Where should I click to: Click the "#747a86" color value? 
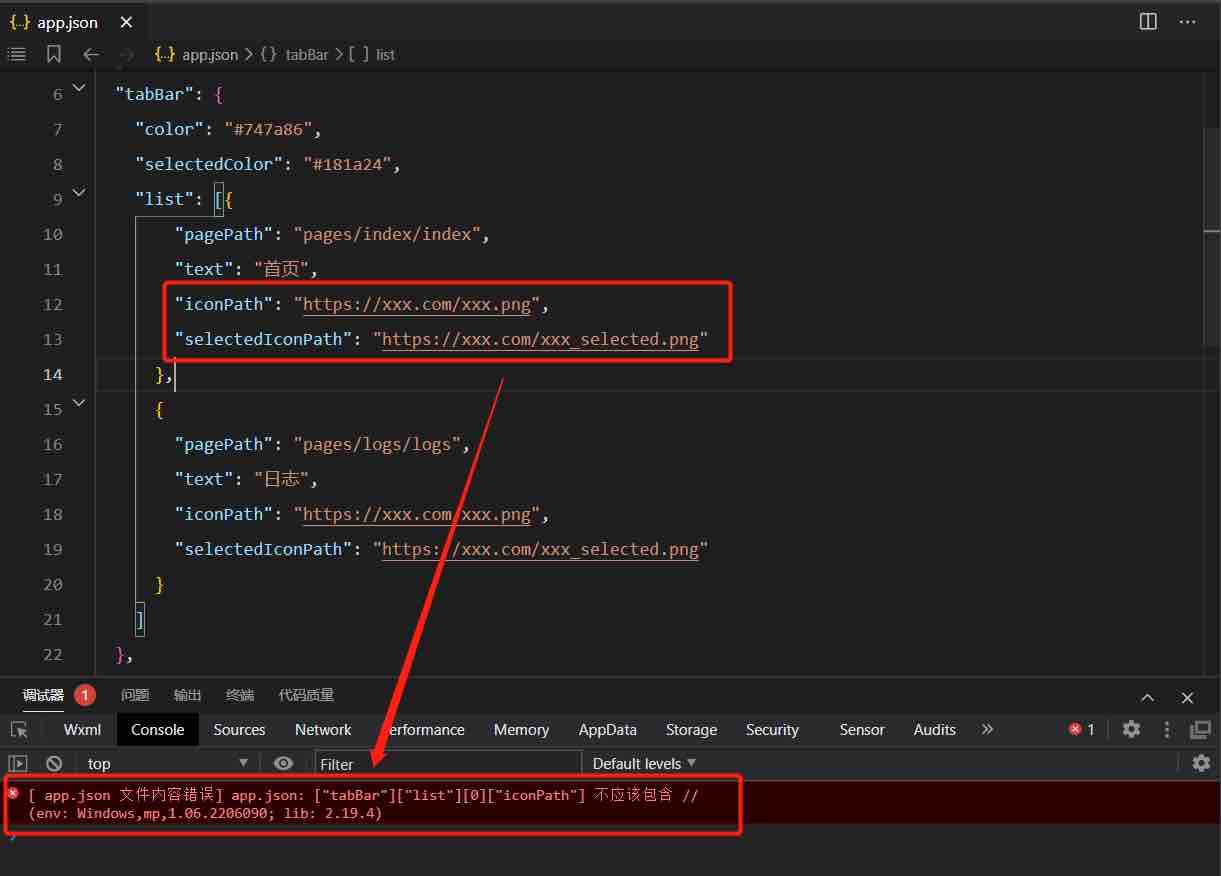coord(267,129)
